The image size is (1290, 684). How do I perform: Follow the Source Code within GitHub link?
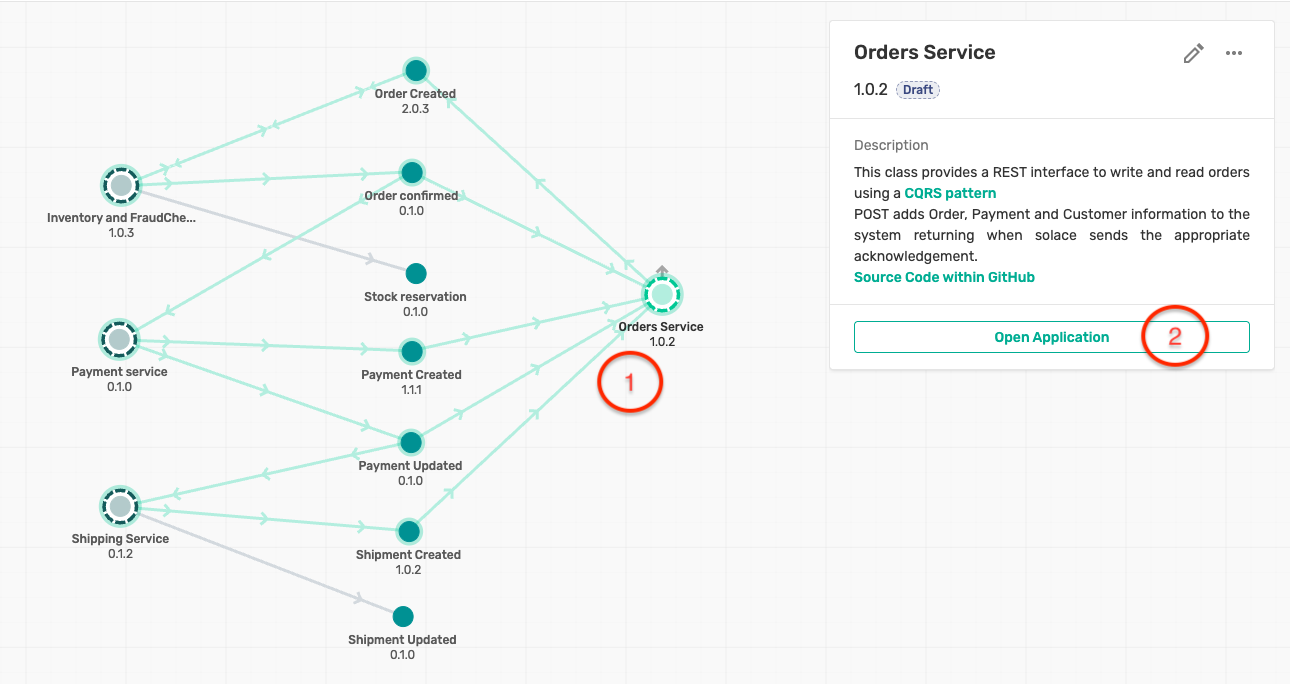[944, 277]
